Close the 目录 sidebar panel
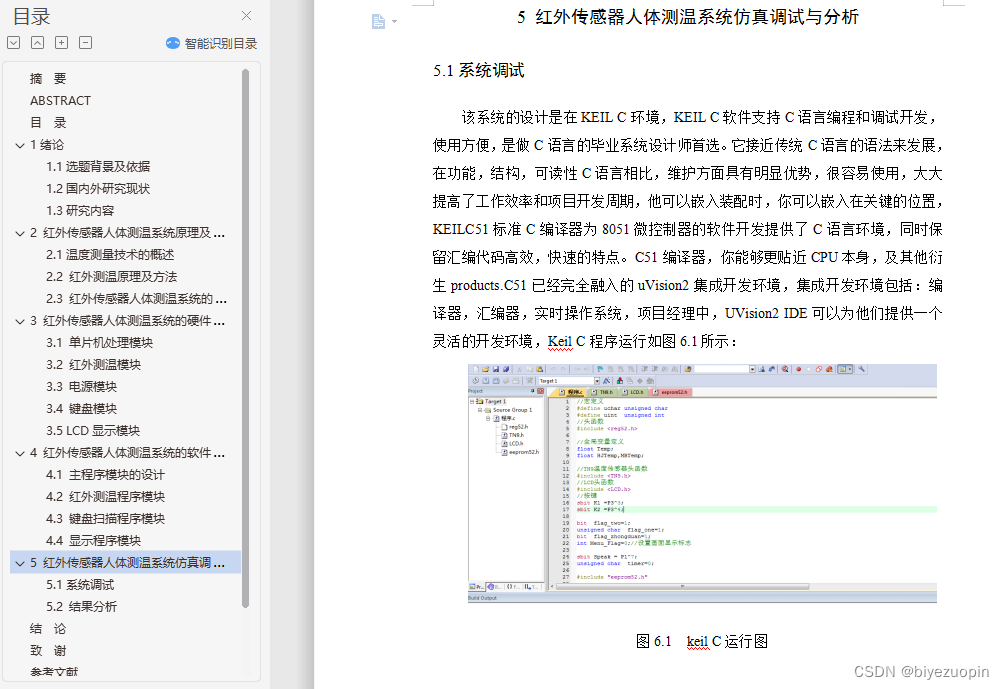Screen dimensions: 1004x689 (246, 16)
